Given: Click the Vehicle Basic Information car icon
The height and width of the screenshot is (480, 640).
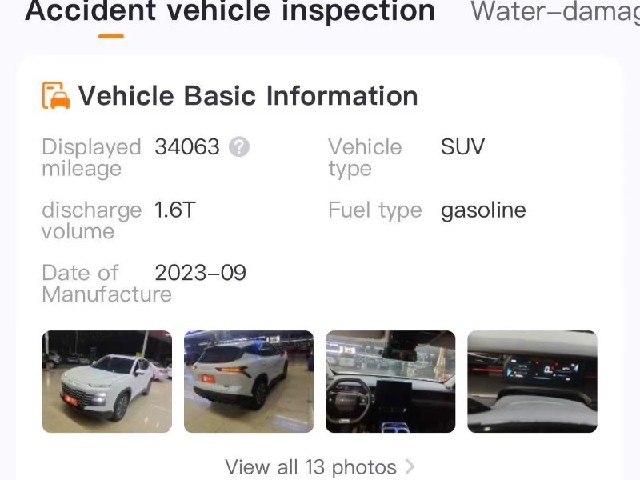Looking at the screenshot, I should (56, 96).
